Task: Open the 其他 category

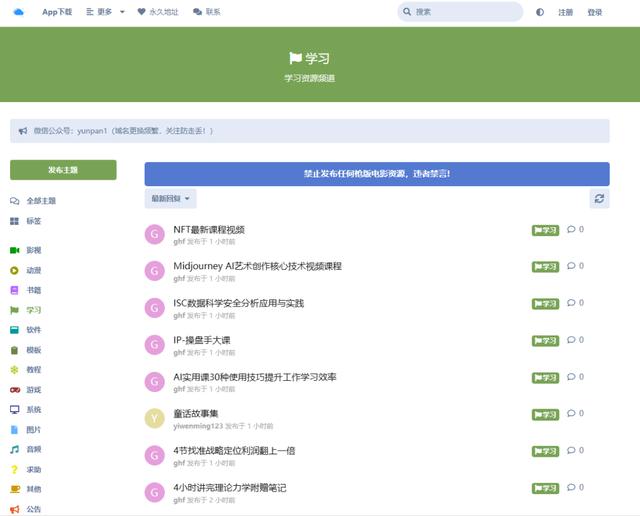Action: [25, 489]
